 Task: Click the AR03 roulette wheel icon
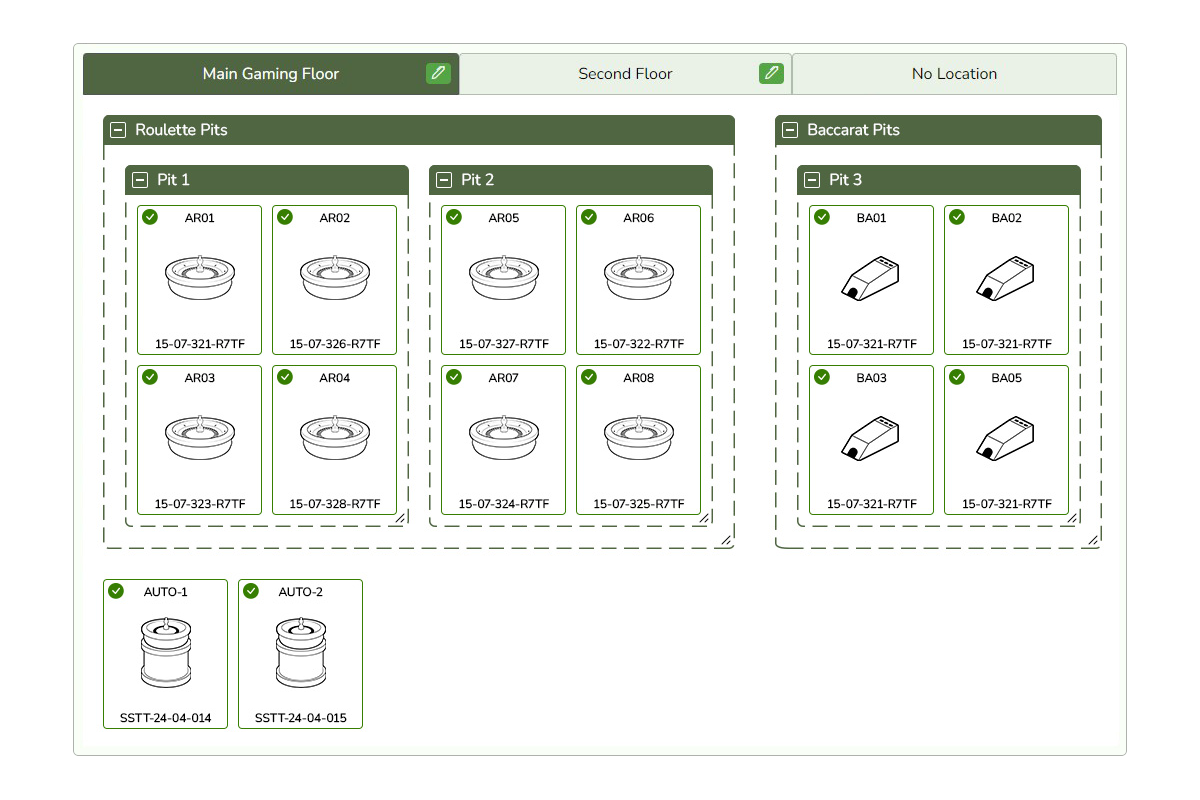(x=200, y=437)
